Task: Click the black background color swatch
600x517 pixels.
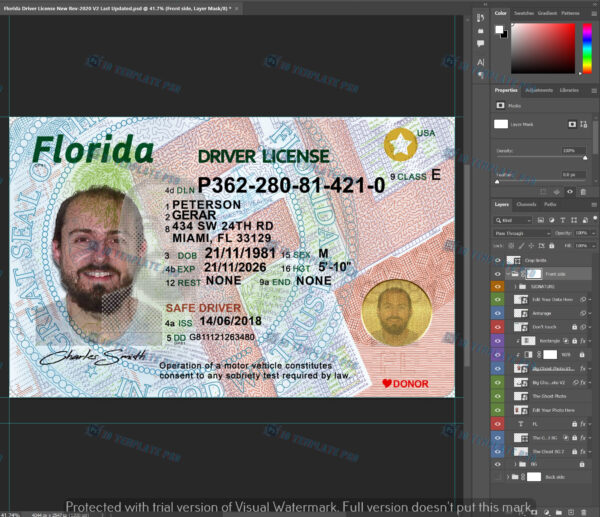Action: tap(505, 35)
